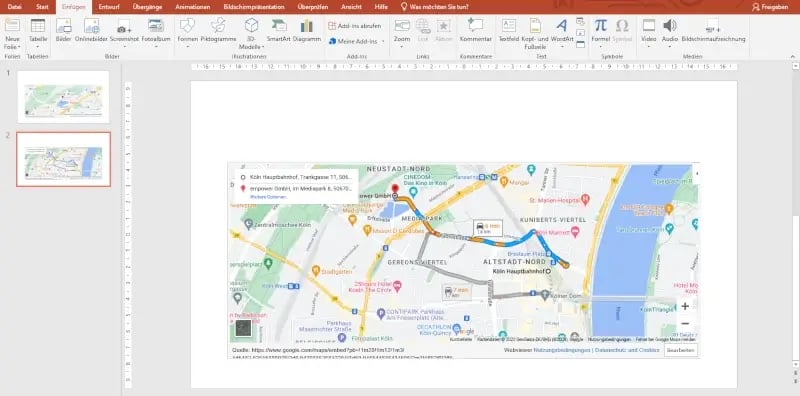
Task: Open the Fotoalbum menu
Action: [156, 32]
